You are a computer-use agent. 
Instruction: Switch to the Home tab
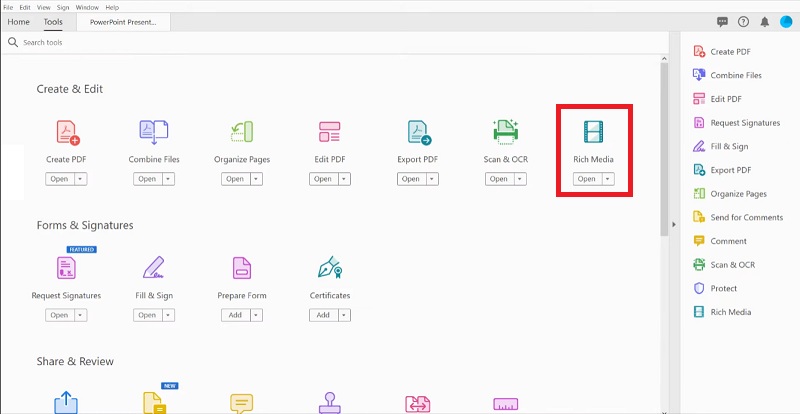point(18,22)
